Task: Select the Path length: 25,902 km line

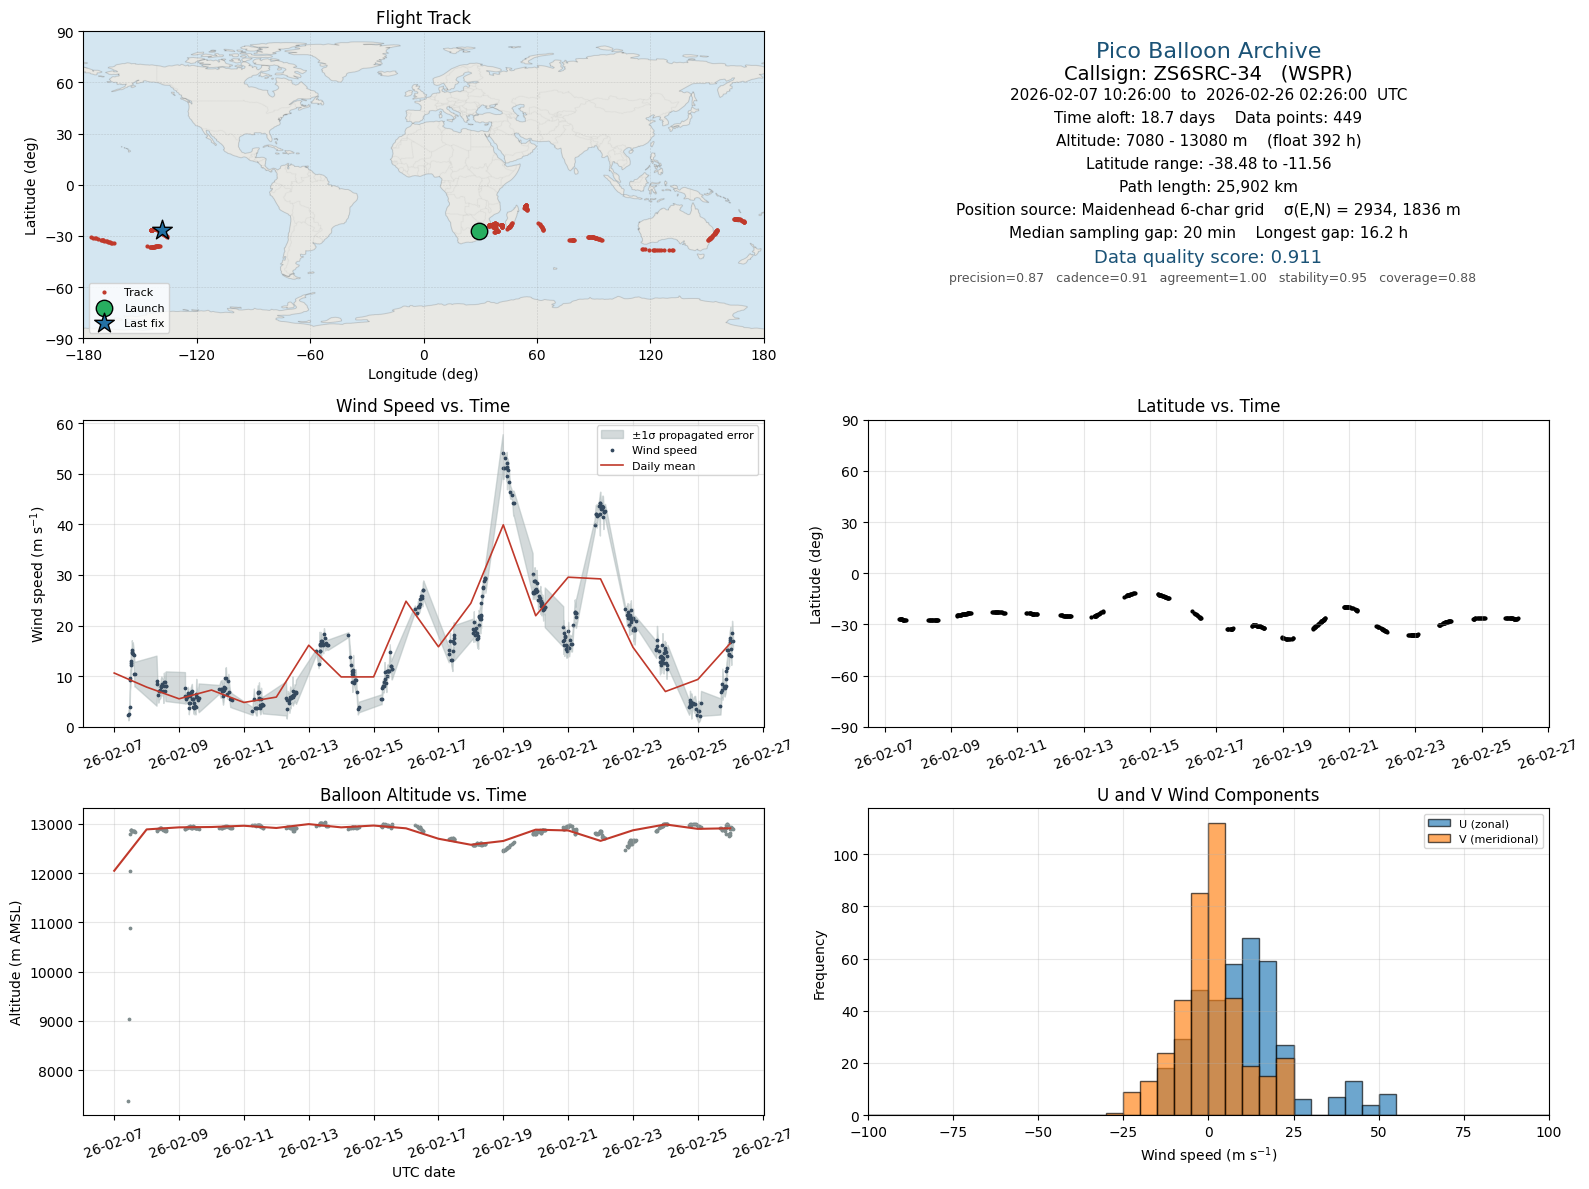Action: point(1208,187)
